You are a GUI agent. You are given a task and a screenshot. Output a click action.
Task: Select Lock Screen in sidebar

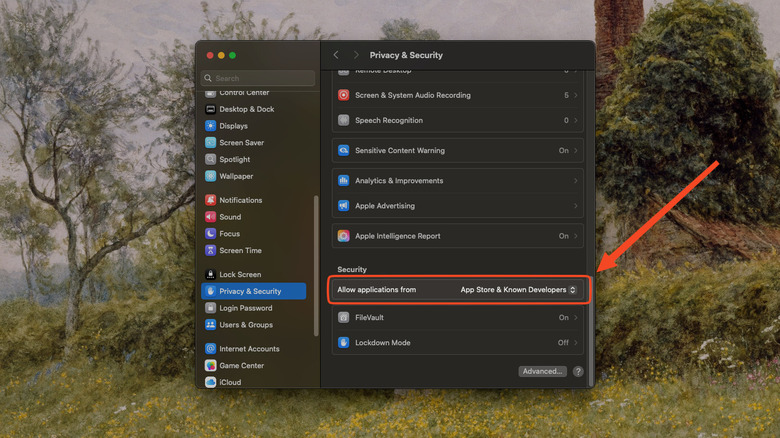(x=240, y=274)
